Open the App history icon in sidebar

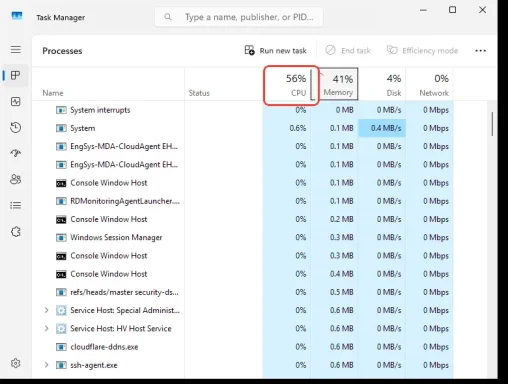[16, 127]
